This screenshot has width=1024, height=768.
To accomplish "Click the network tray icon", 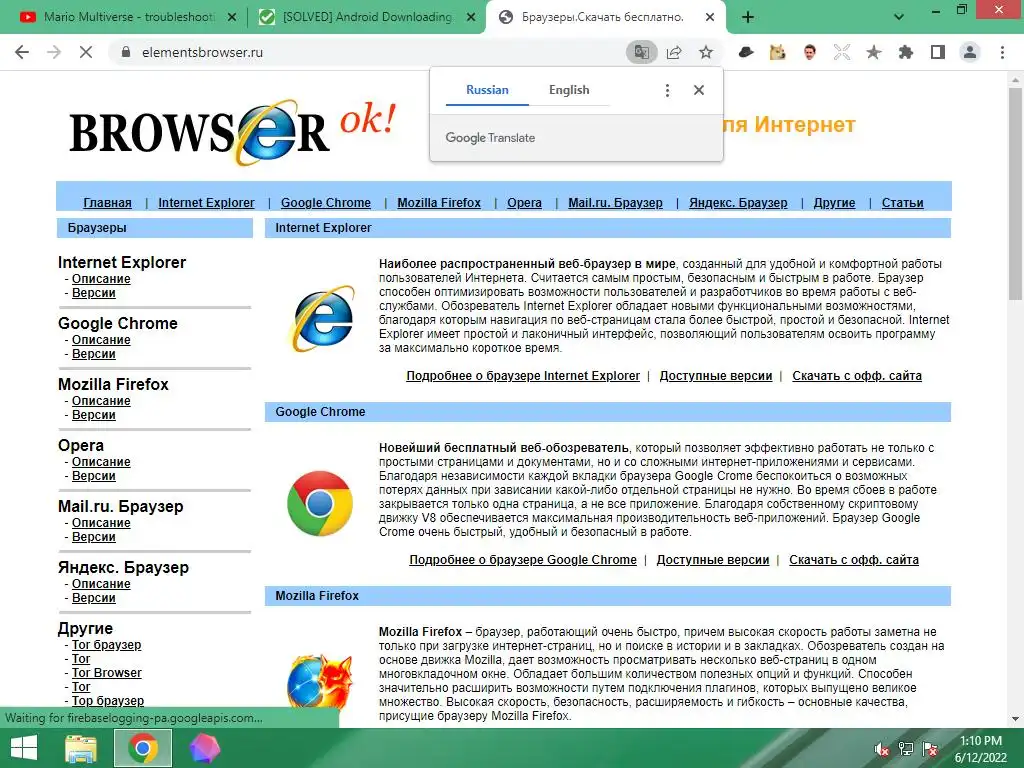I will tap(906, 749).
